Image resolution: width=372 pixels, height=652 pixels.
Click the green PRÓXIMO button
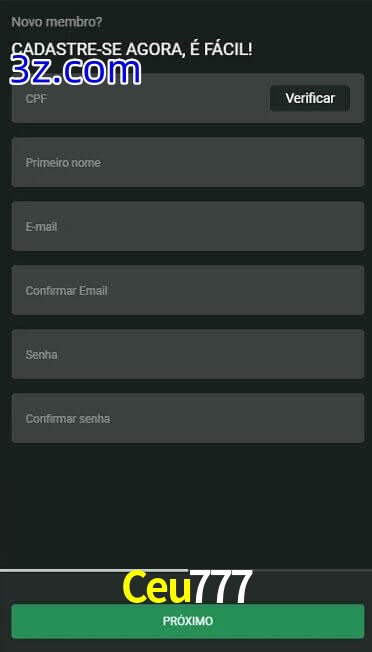coord(188,621)
